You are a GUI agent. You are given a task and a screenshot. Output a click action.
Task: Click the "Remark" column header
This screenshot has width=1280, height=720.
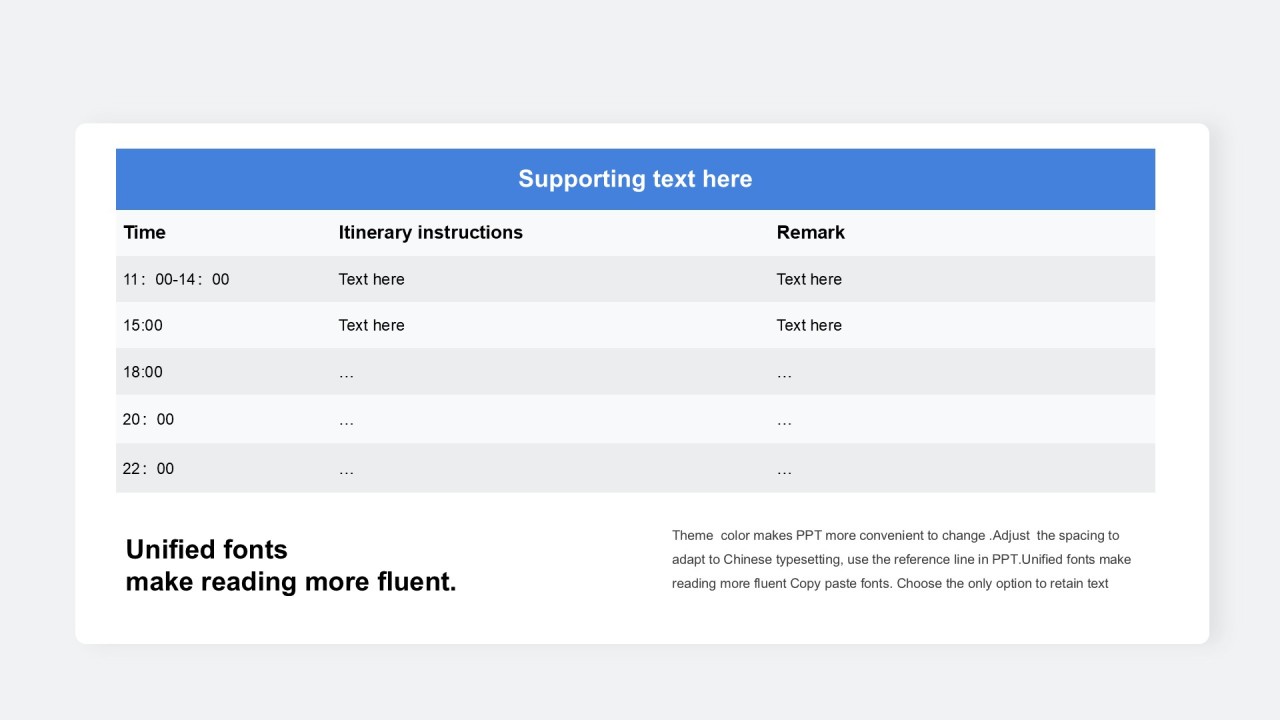click(810, 232)
